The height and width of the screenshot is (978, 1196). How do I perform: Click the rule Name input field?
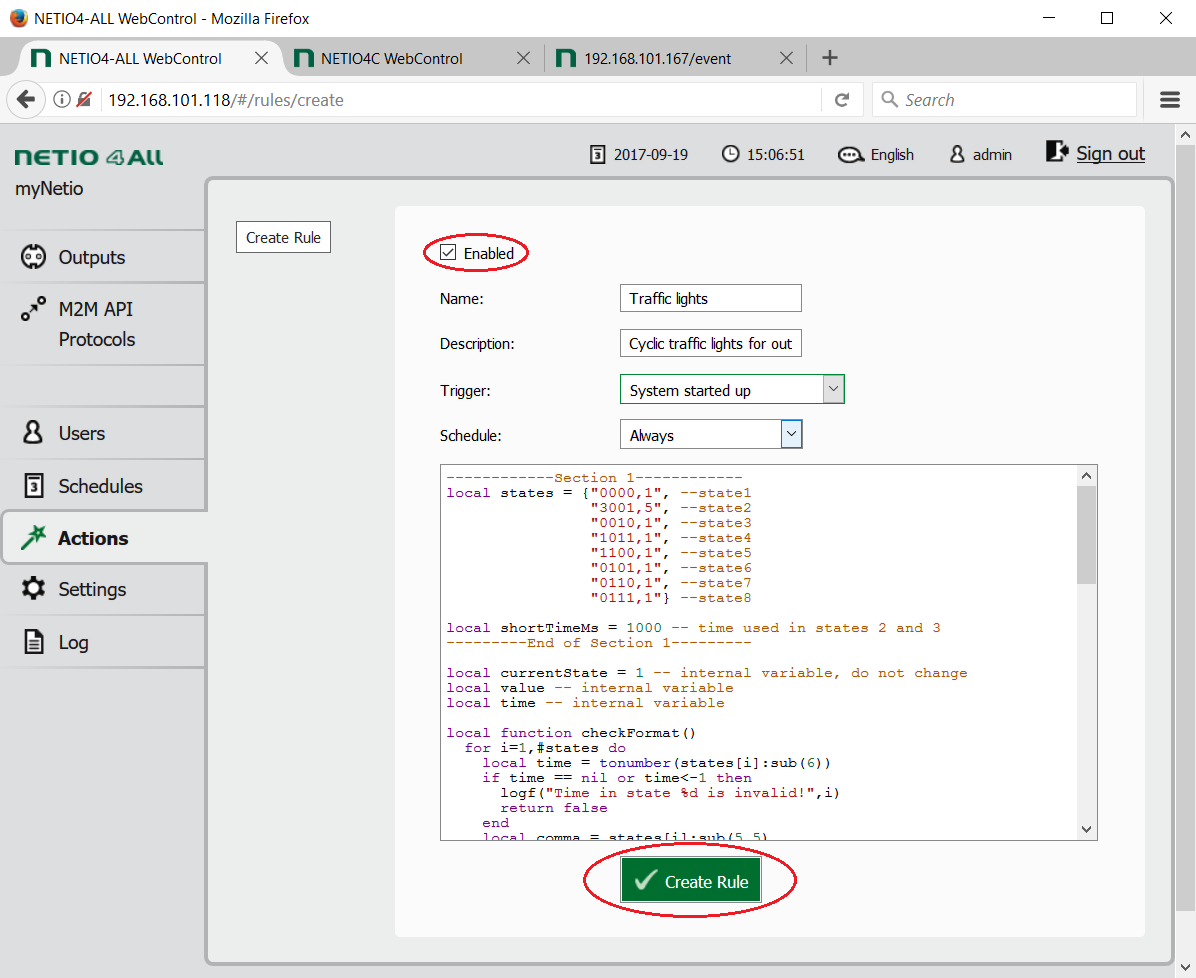(710, 298)
